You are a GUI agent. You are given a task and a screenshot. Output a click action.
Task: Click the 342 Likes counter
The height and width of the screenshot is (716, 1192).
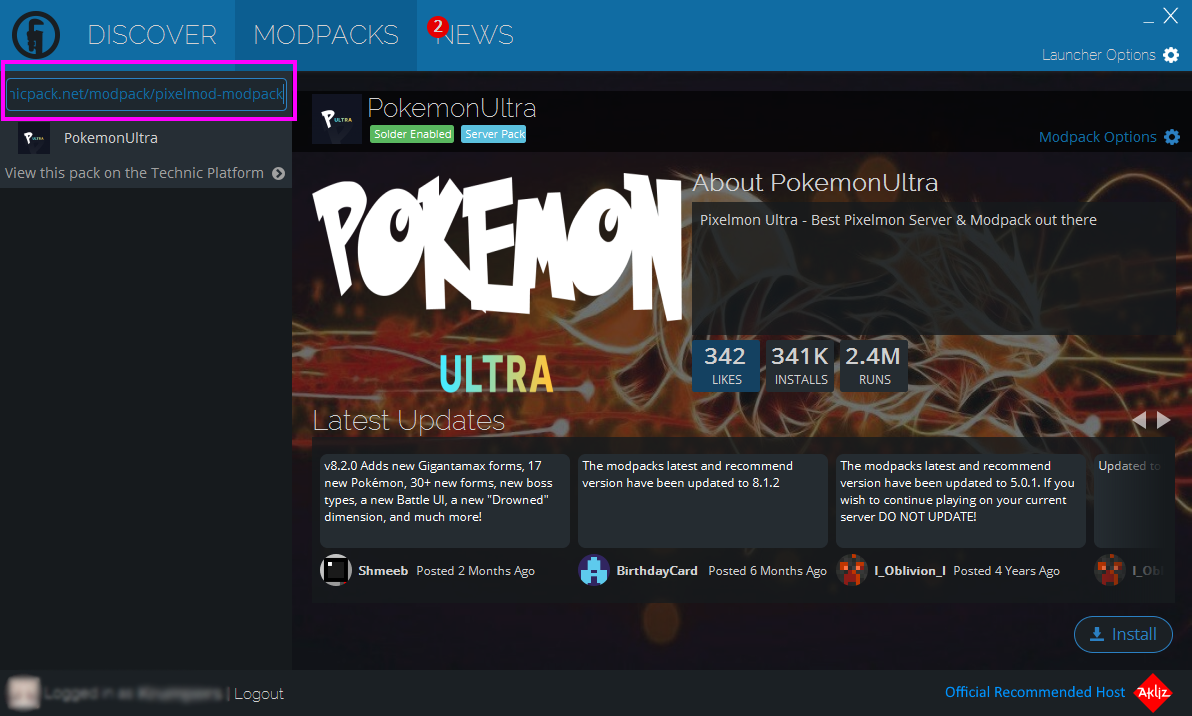tap(725, 366)
